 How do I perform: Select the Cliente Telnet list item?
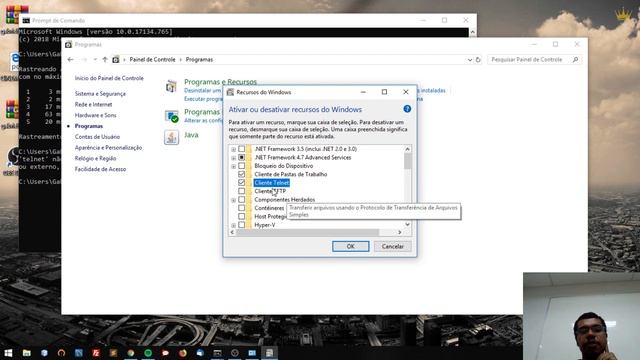pos(271,182)
